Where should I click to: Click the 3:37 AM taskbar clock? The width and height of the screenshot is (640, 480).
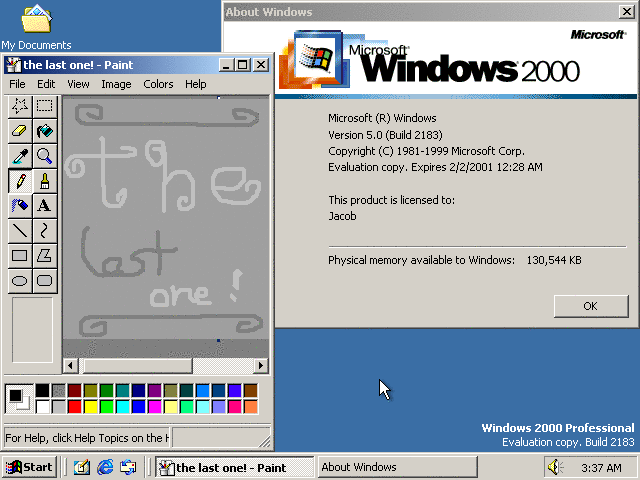[x=601, y=467]
